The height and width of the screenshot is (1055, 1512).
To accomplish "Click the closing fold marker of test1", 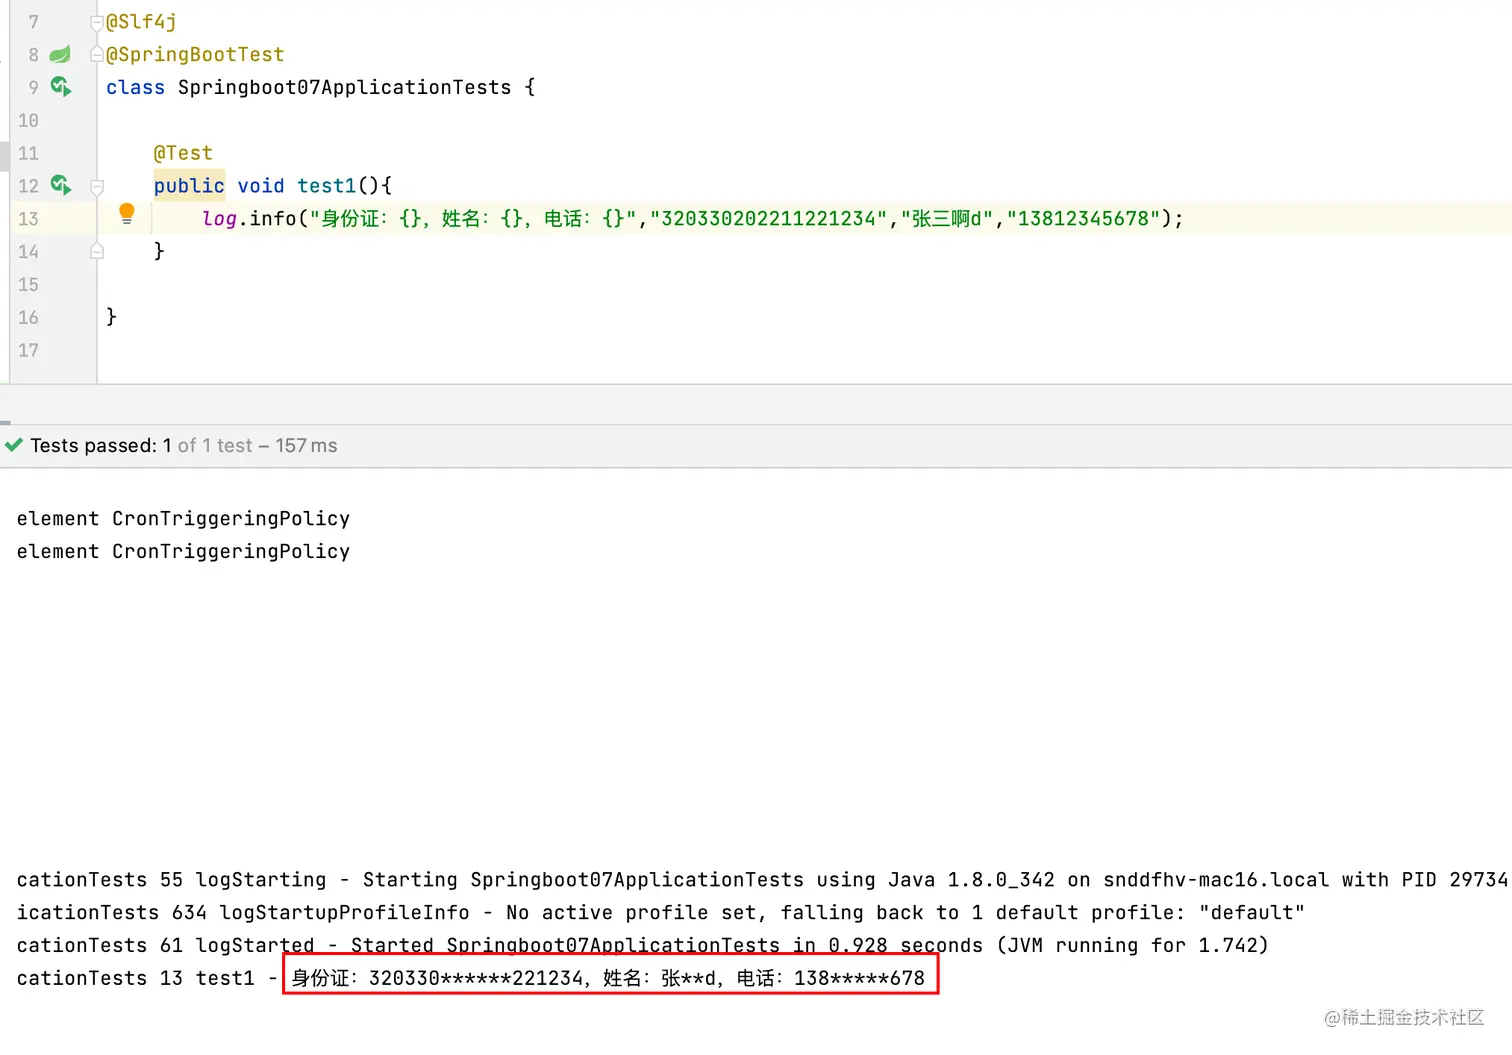I will [97, 251].
